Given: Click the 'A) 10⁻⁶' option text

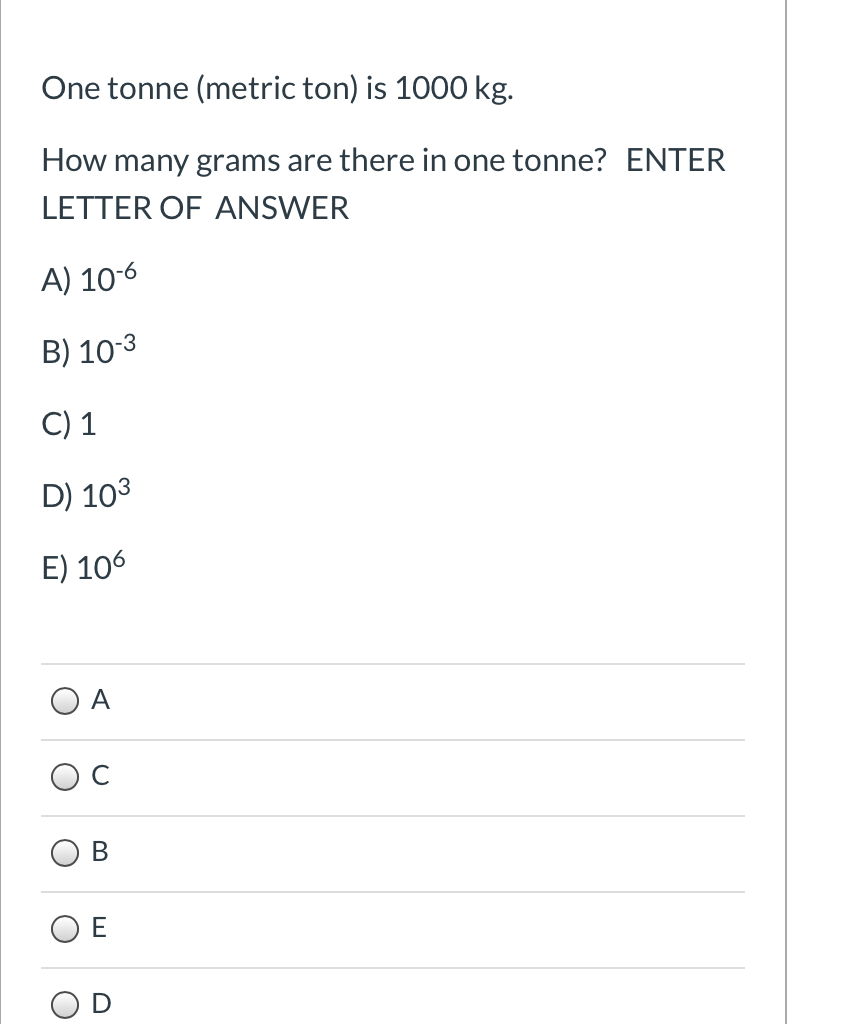Looking at the screenshot, I should [89, 279].
